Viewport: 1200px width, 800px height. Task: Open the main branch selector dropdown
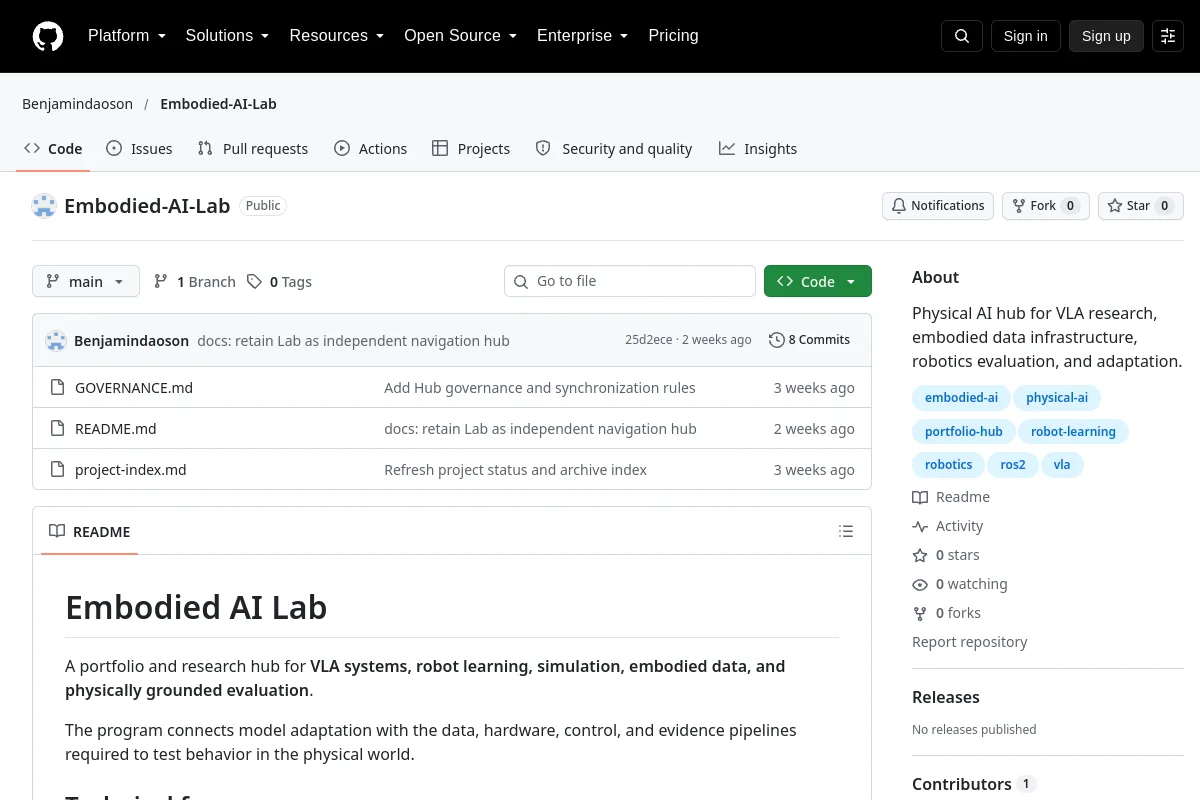point(86,281)
